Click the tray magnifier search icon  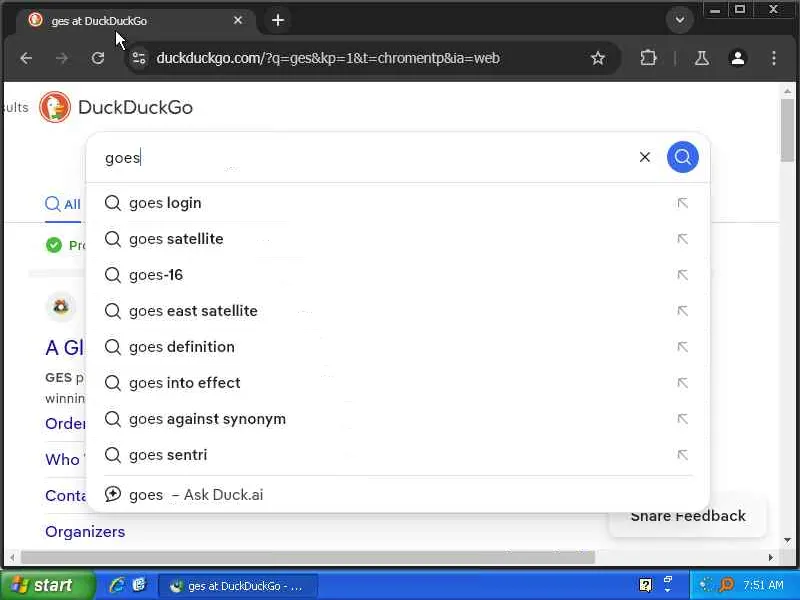tap(727, 585)
